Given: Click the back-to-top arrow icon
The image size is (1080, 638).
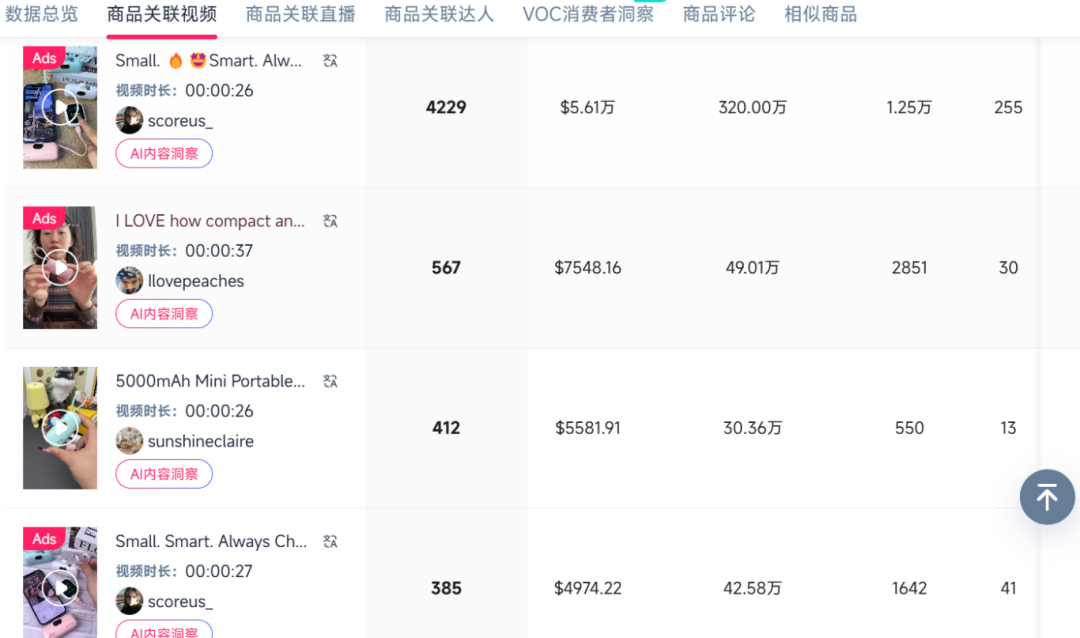Looking at the screenshot, I should pos(1047,497).
